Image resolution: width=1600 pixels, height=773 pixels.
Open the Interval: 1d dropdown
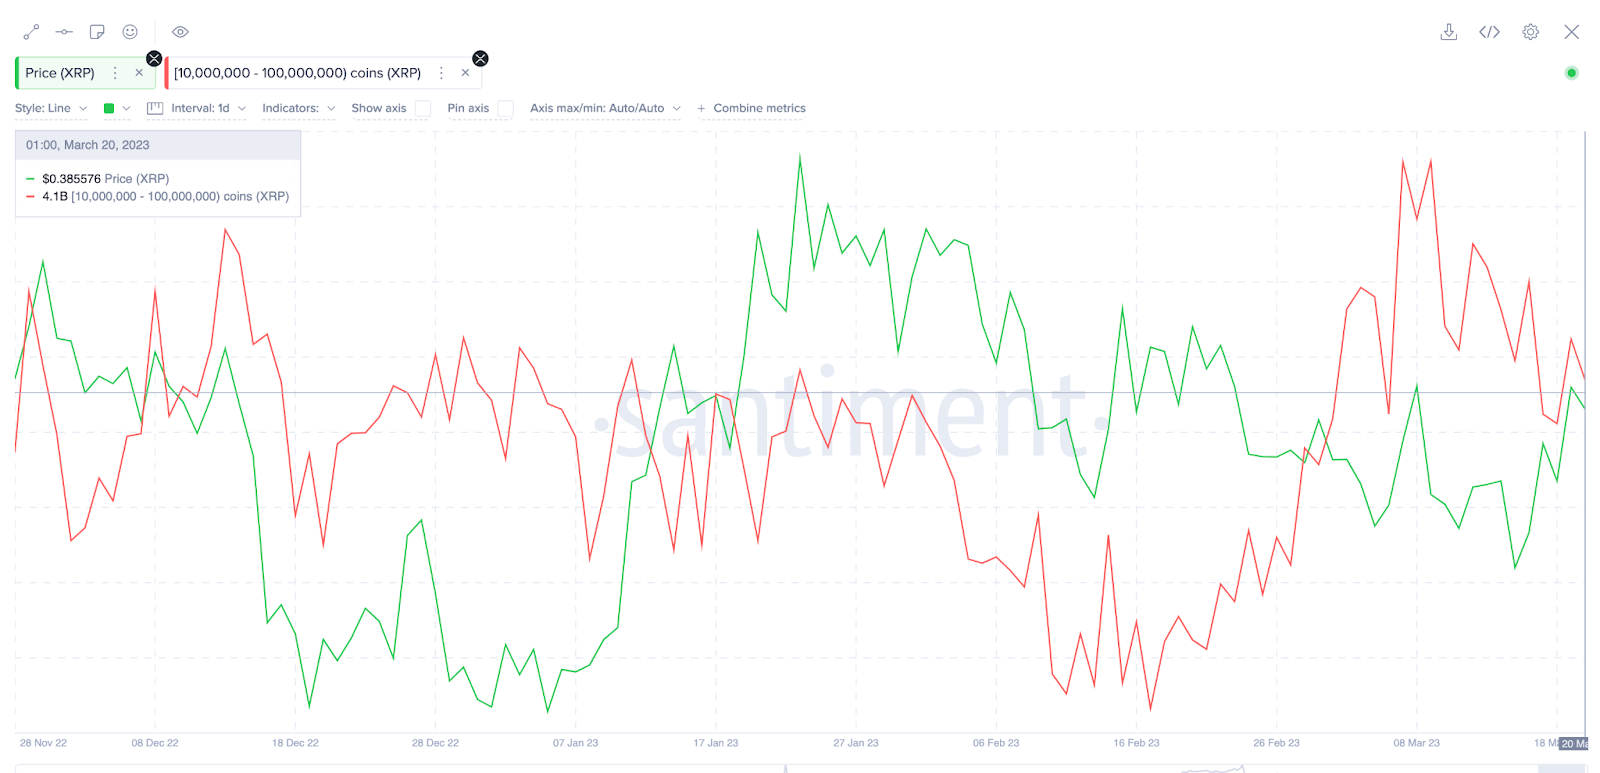click(x=208, y=108)
